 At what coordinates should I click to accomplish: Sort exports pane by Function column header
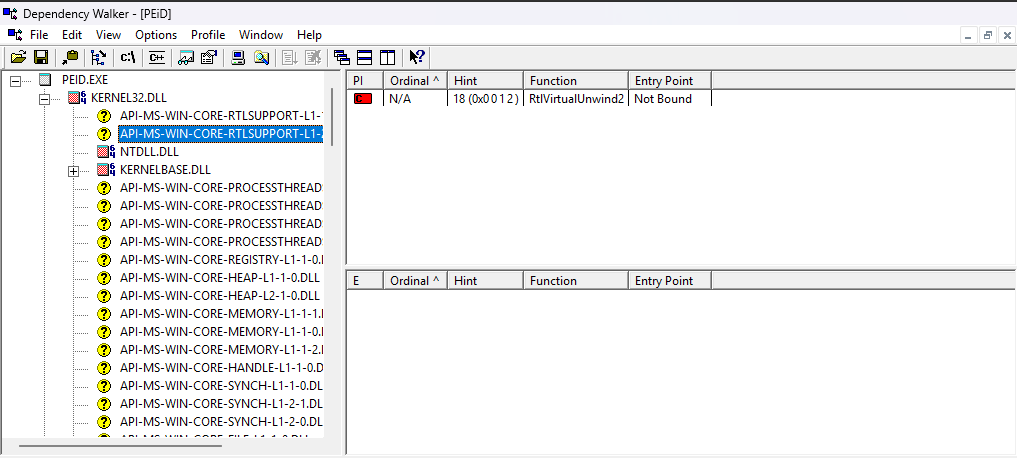tap(576, 280)
